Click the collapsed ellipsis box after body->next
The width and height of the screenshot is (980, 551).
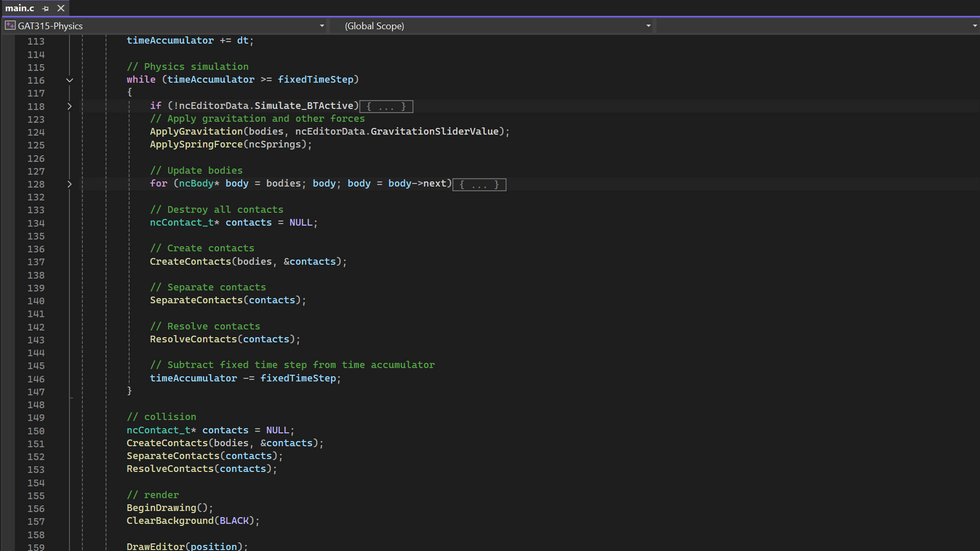[x=479, y=184]
